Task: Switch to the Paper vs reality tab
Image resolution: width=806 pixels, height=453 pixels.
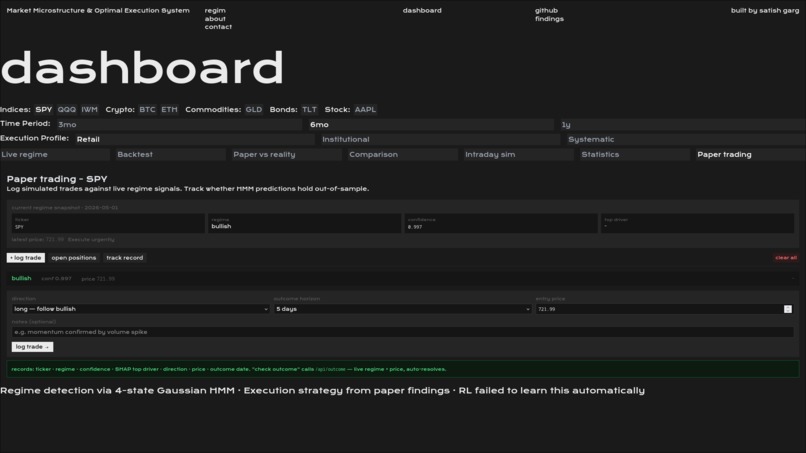Action: click(x=287, y=154)
